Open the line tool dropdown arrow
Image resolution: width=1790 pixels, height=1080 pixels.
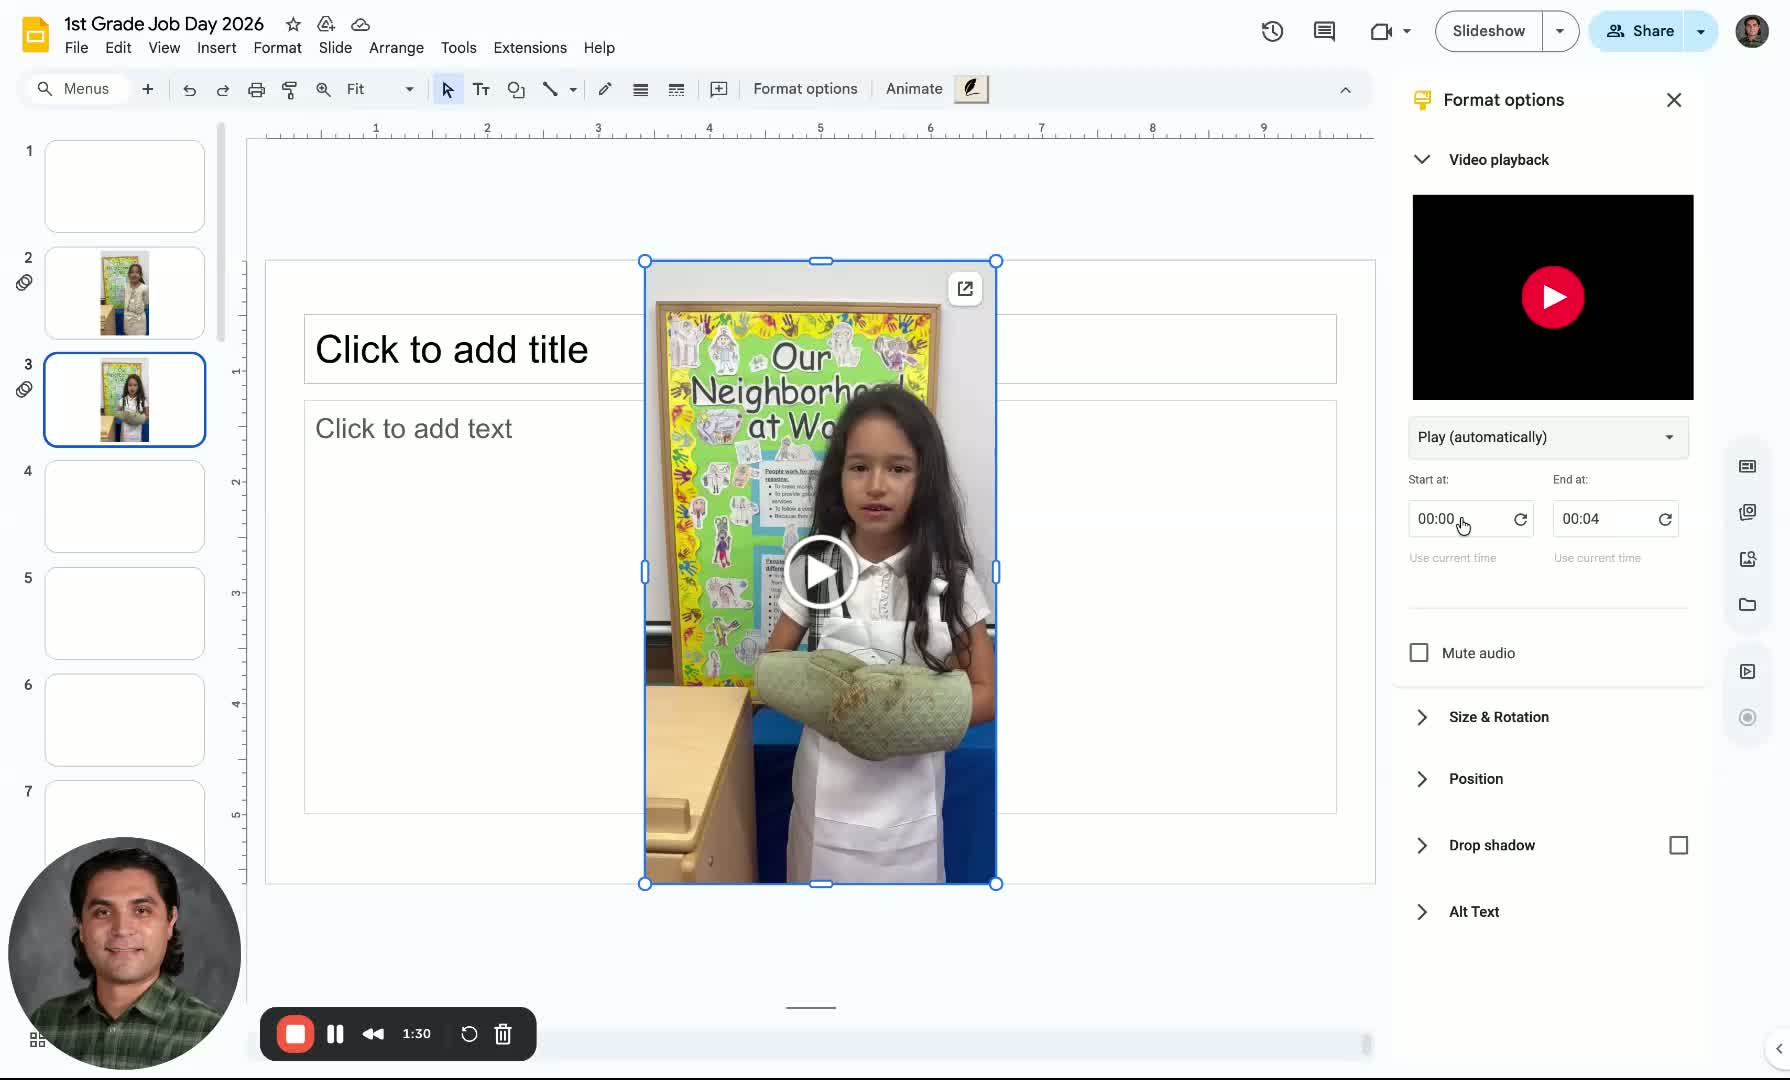[573, 89]
